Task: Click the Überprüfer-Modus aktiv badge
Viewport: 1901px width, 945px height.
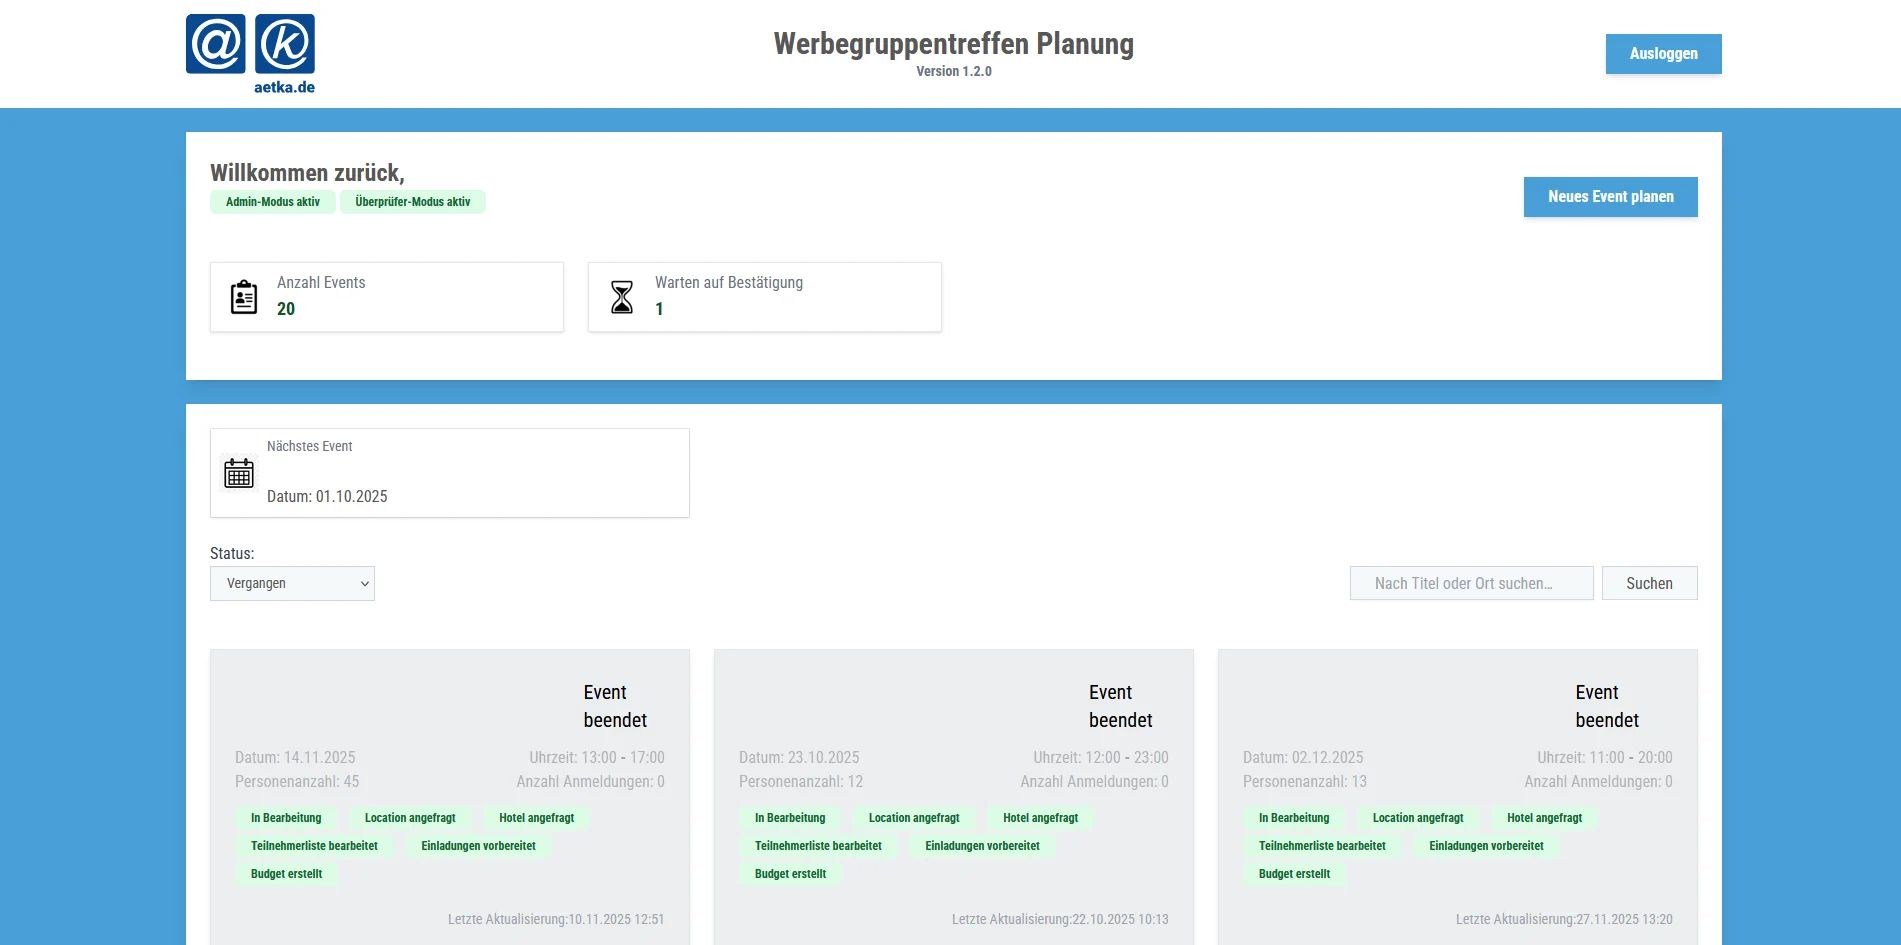Action: click(412, 202)
